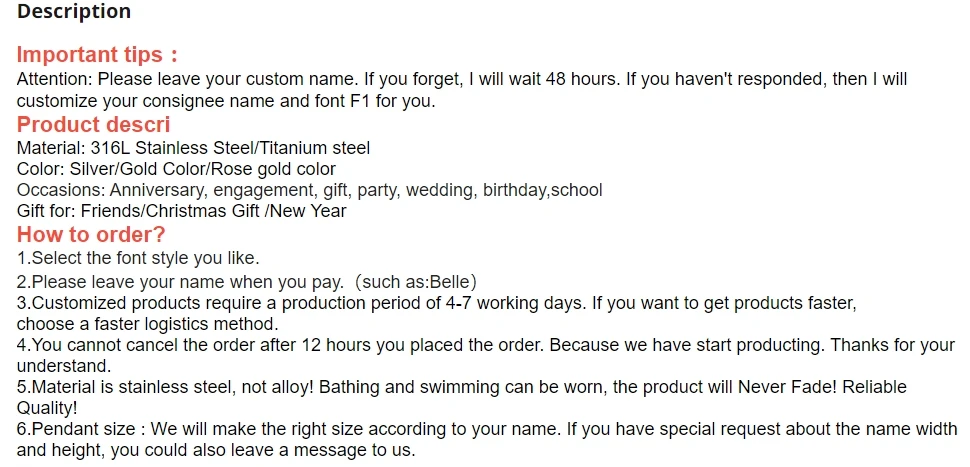The height and width of the screenshot is (467, 970).
Task: Click the line starting 'Attention: Please leave'
Action: pyautogui.click(x=462, y=79)
